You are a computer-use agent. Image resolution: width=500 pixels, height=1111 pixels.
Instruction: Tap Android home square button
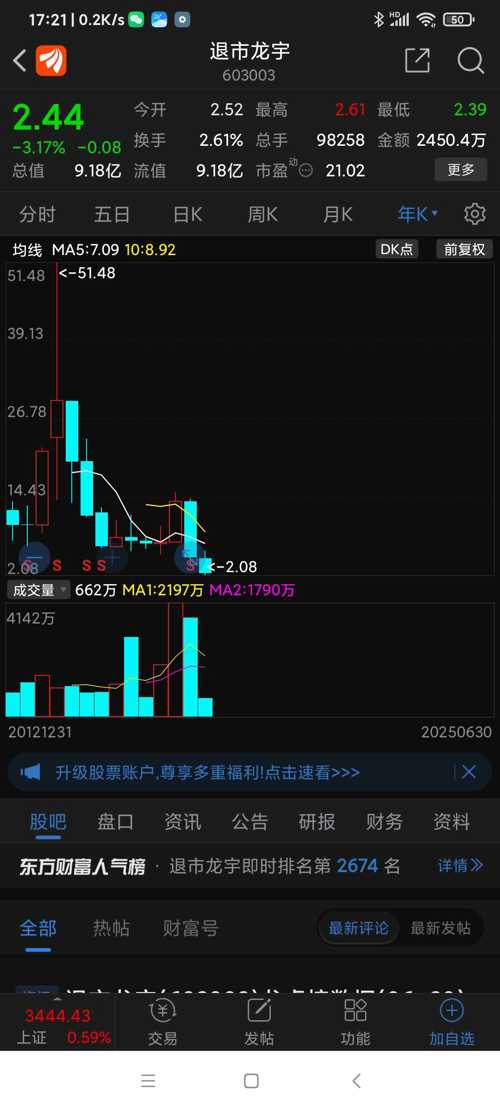251,1081
